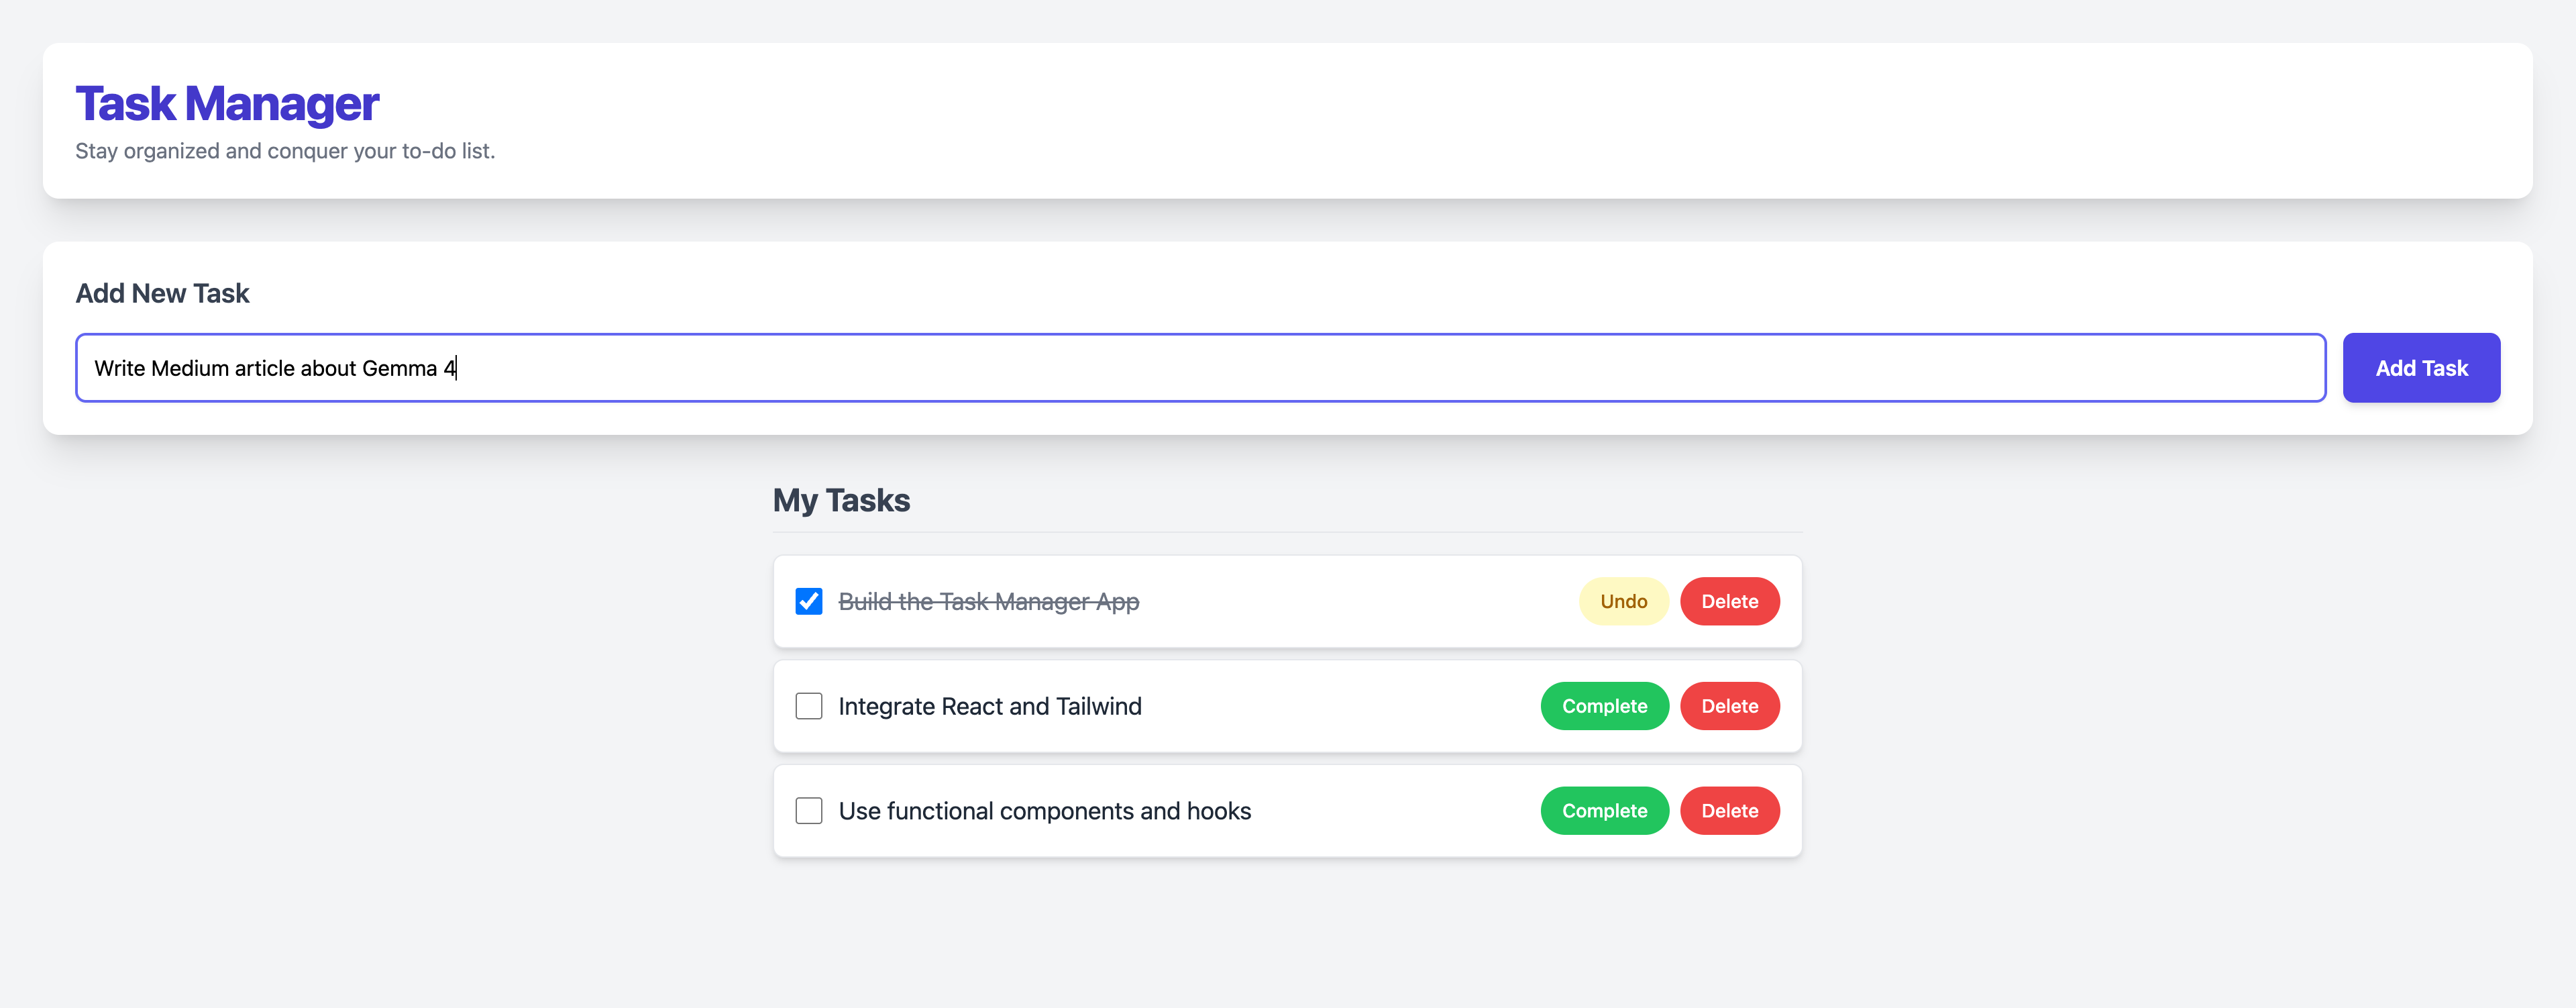Delete the Integrate React and Tailwind task
The width and height of the screenshot is (2576, 1008).
(x=1729, y=706)
